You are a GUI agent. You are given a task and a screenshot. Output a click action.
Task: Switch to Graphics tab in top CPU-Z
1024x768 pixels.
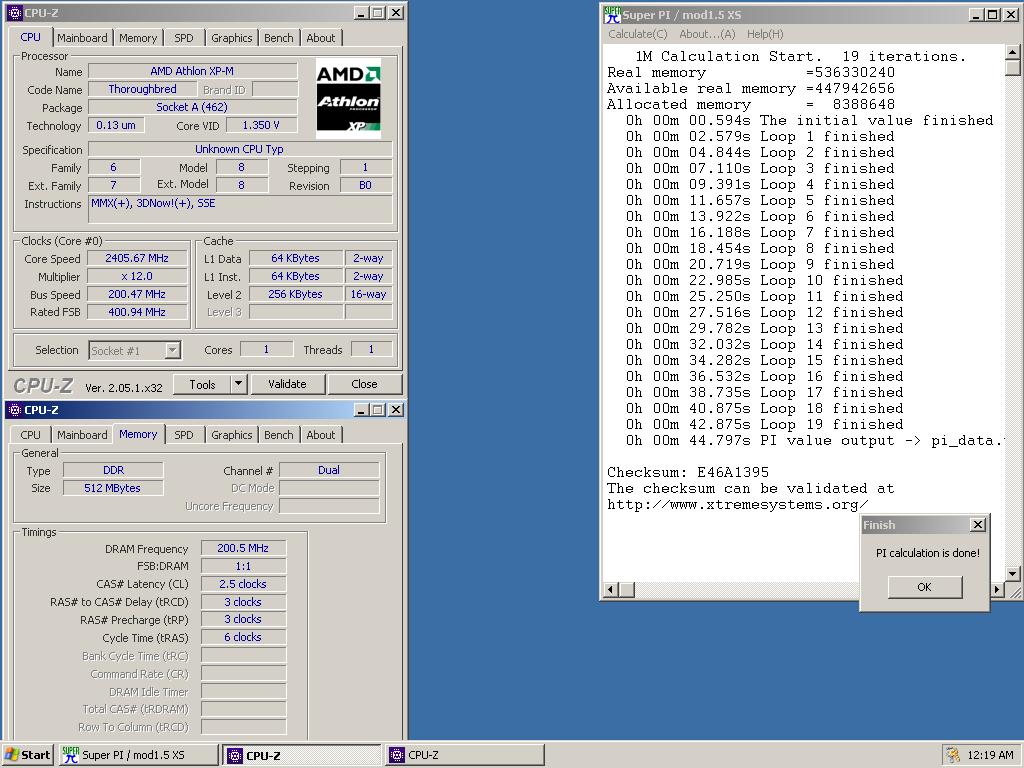(232, 38)
